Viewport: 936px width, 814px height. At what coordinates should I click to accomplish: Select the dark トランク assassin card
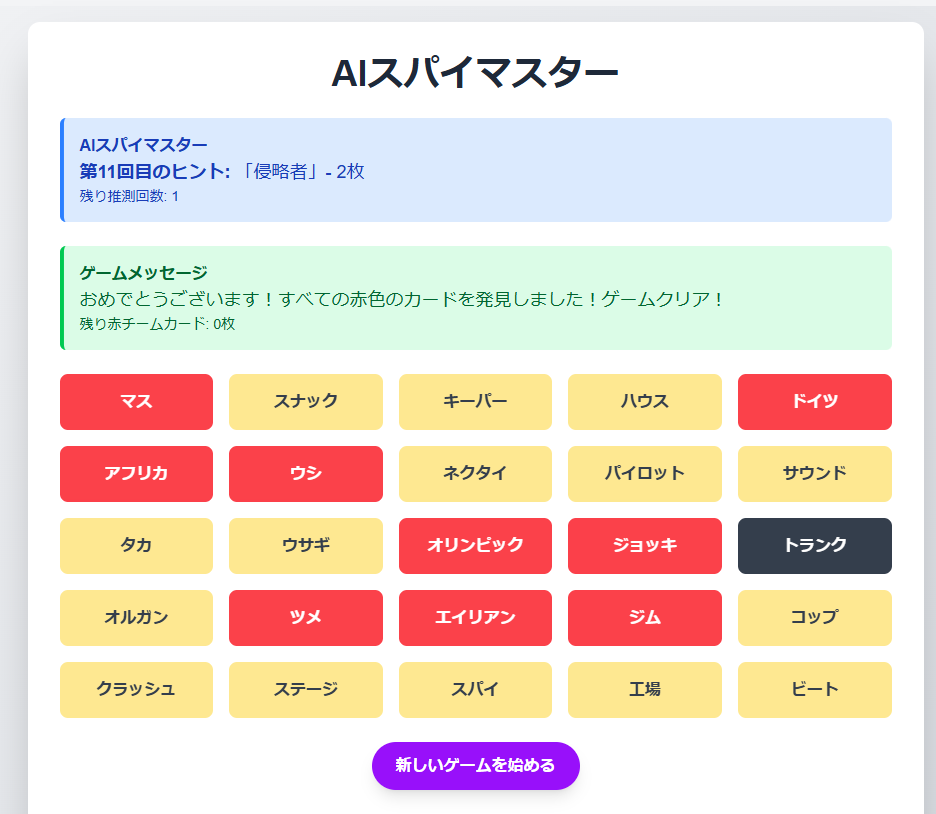(814, 546)
